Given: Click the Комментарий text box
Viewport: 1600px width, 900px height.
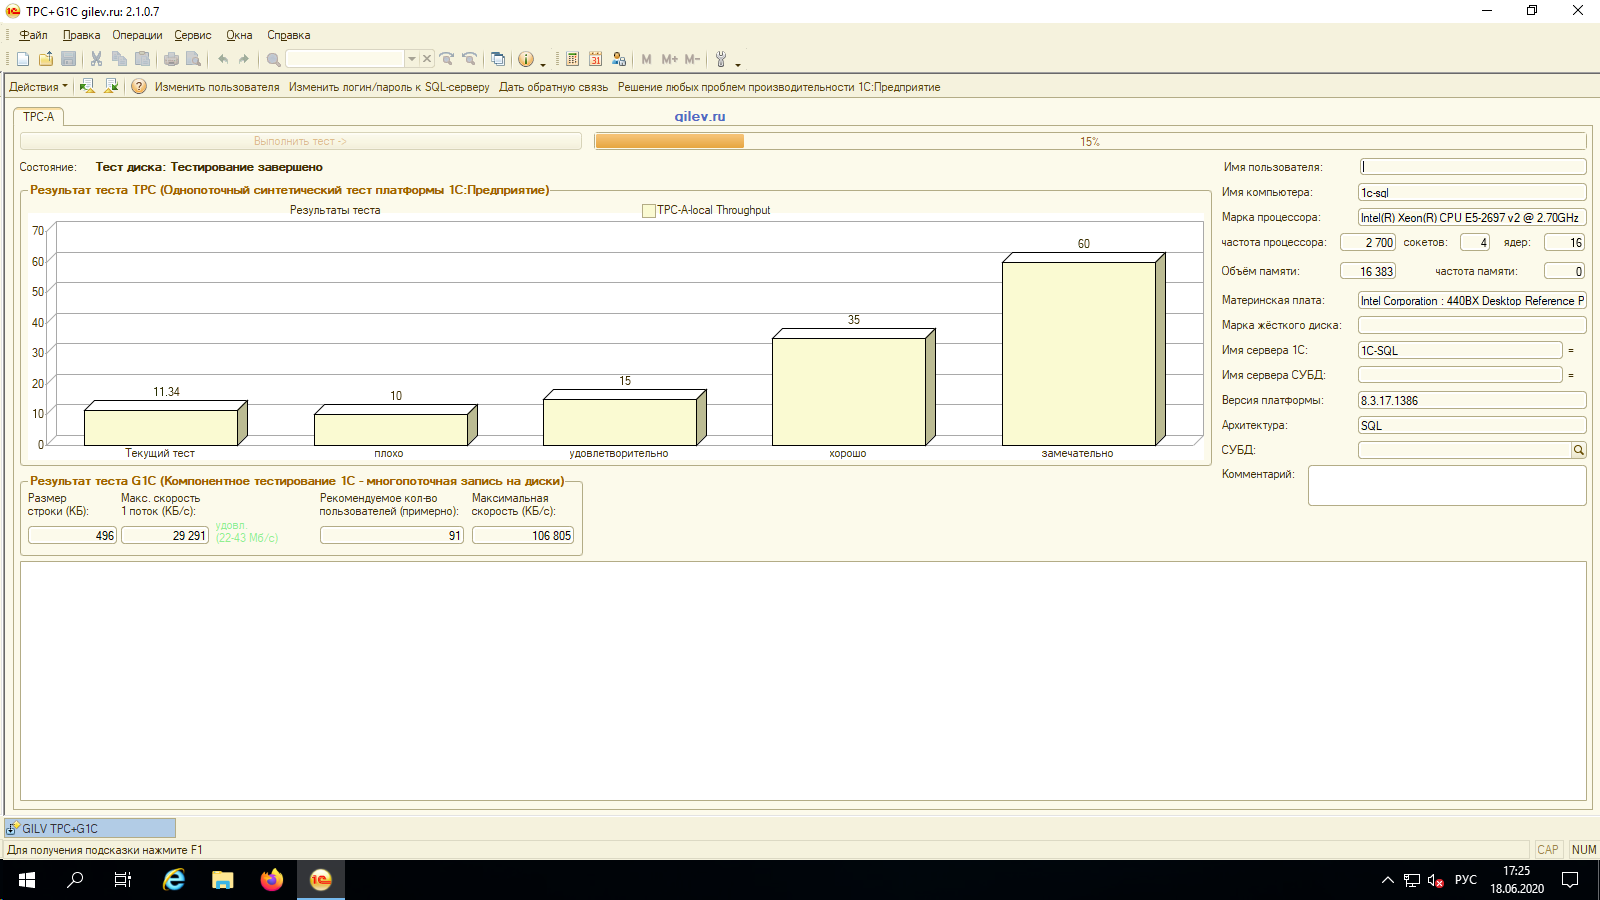Looking at the screenshot, I should (x=1447, y=486).
